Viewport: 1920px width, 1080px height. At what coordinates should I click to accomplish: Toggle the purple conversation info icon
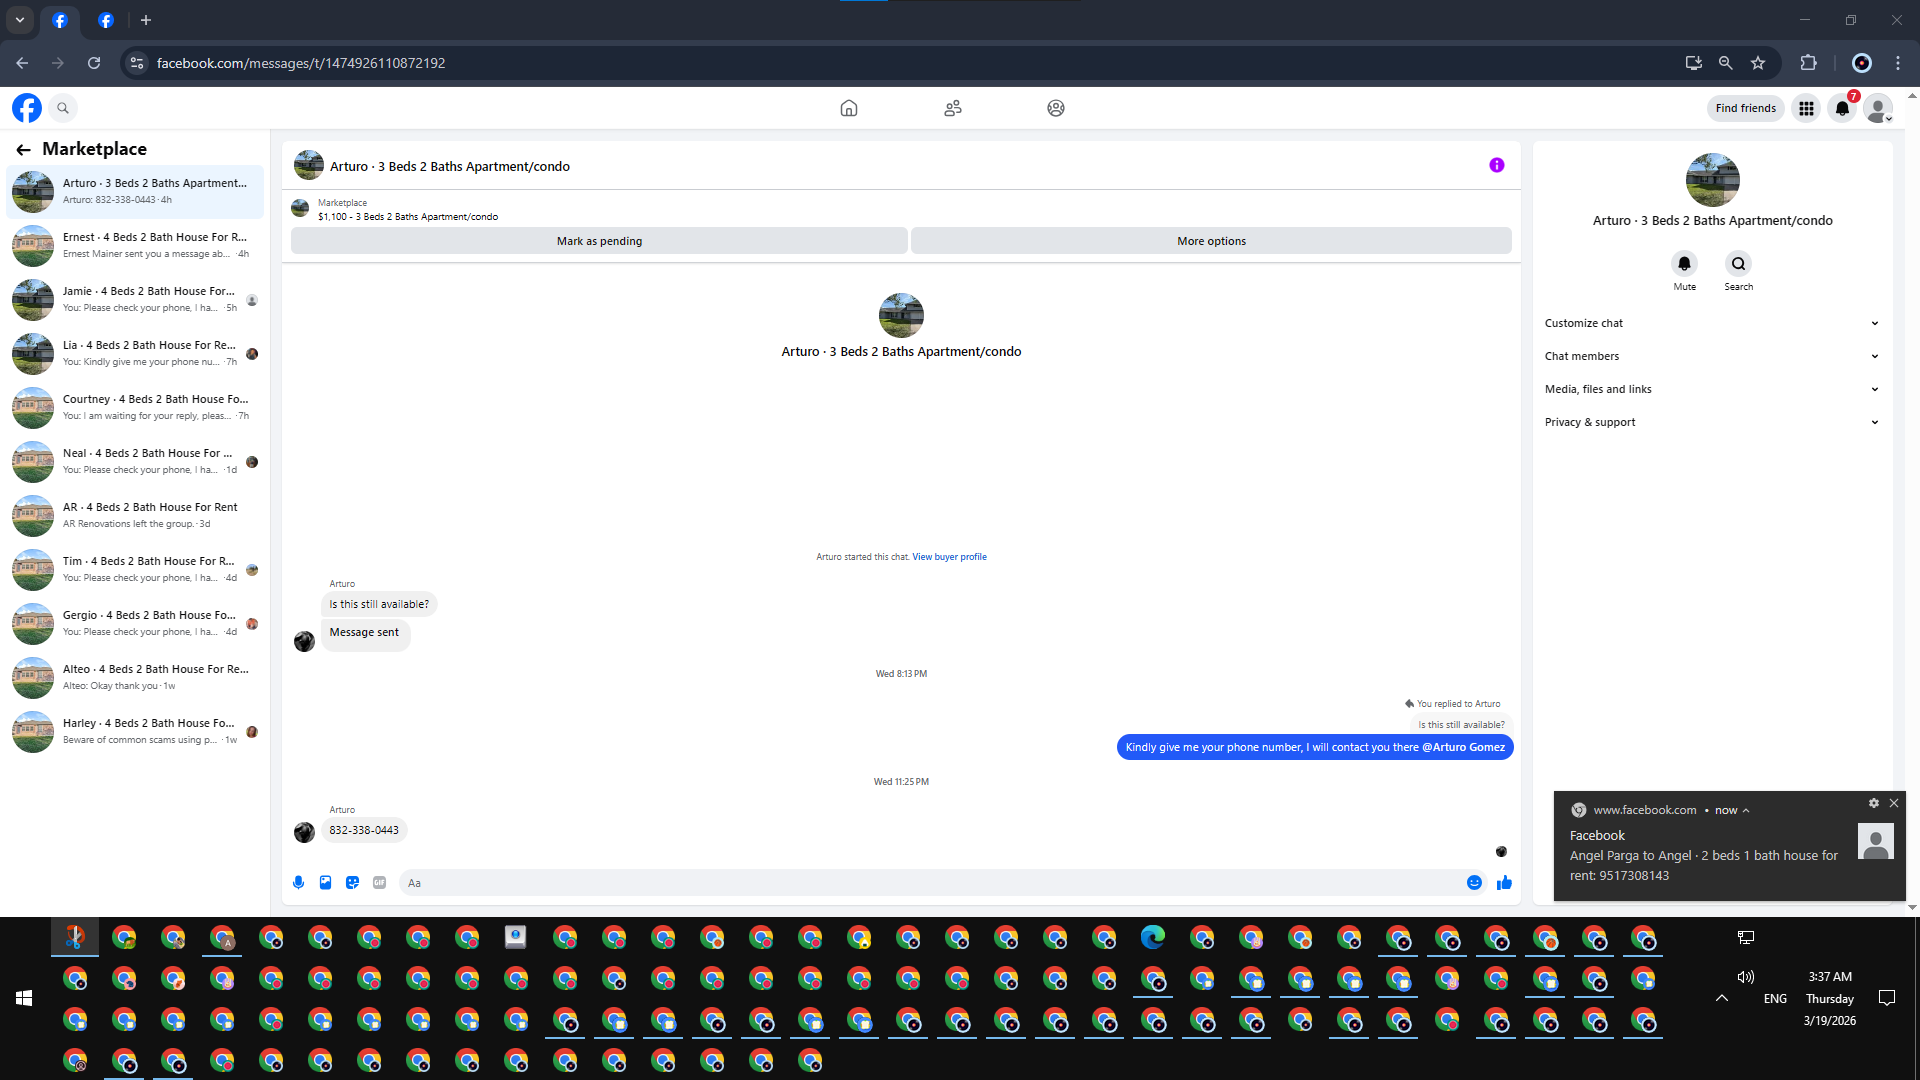tap(1496, 165)
